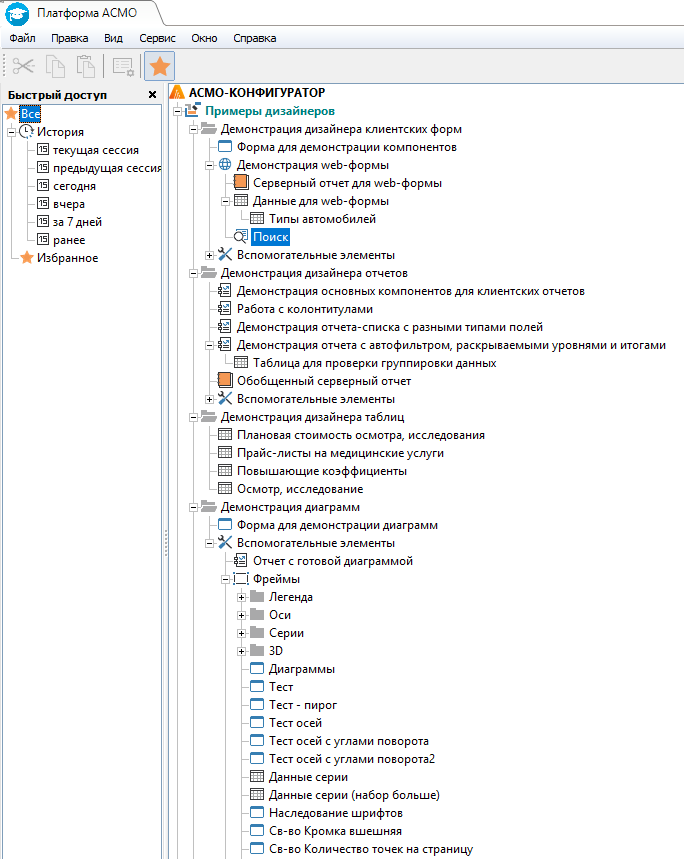Select Наследование шрифтов item
This screenshot has width=684, height=859.
pyautogui.click(x=336, y=813)
